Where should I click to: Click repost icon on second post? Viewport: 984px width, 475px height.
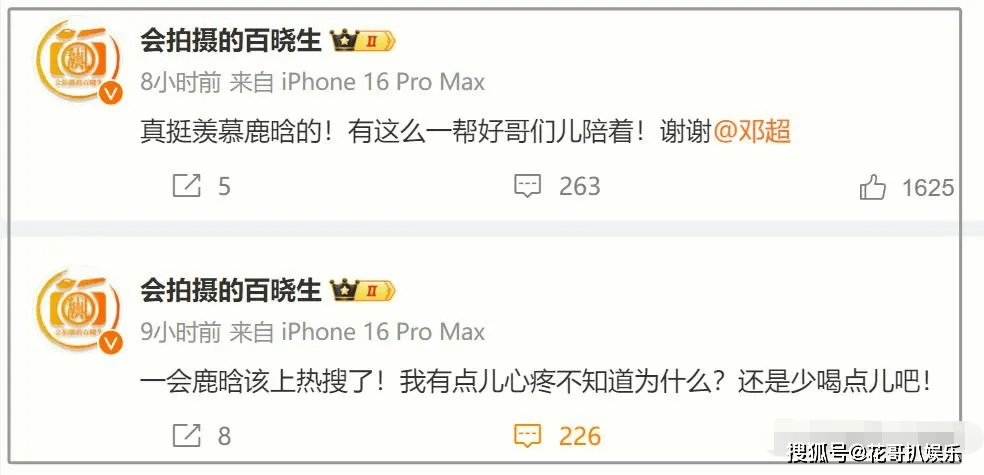[186, 435]
